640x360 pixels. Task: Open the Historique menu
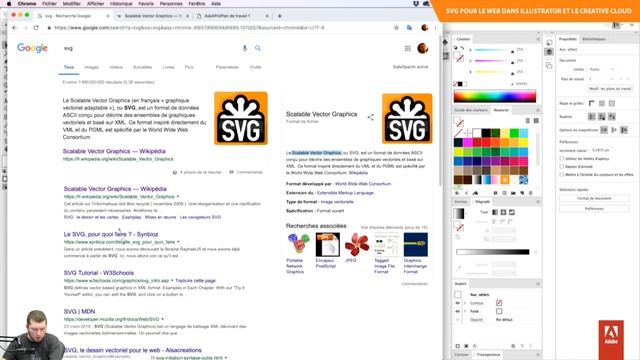tap(121, 4)
